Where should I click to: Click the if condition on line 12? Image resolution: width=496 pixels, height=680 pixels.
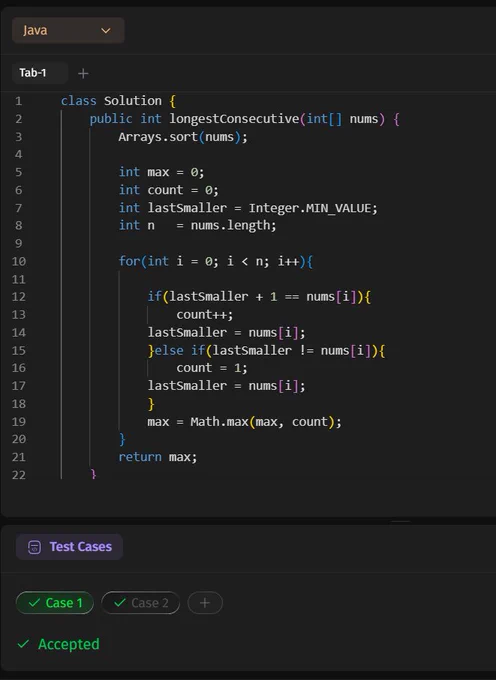pyautogui.click(x=259, y=297)
